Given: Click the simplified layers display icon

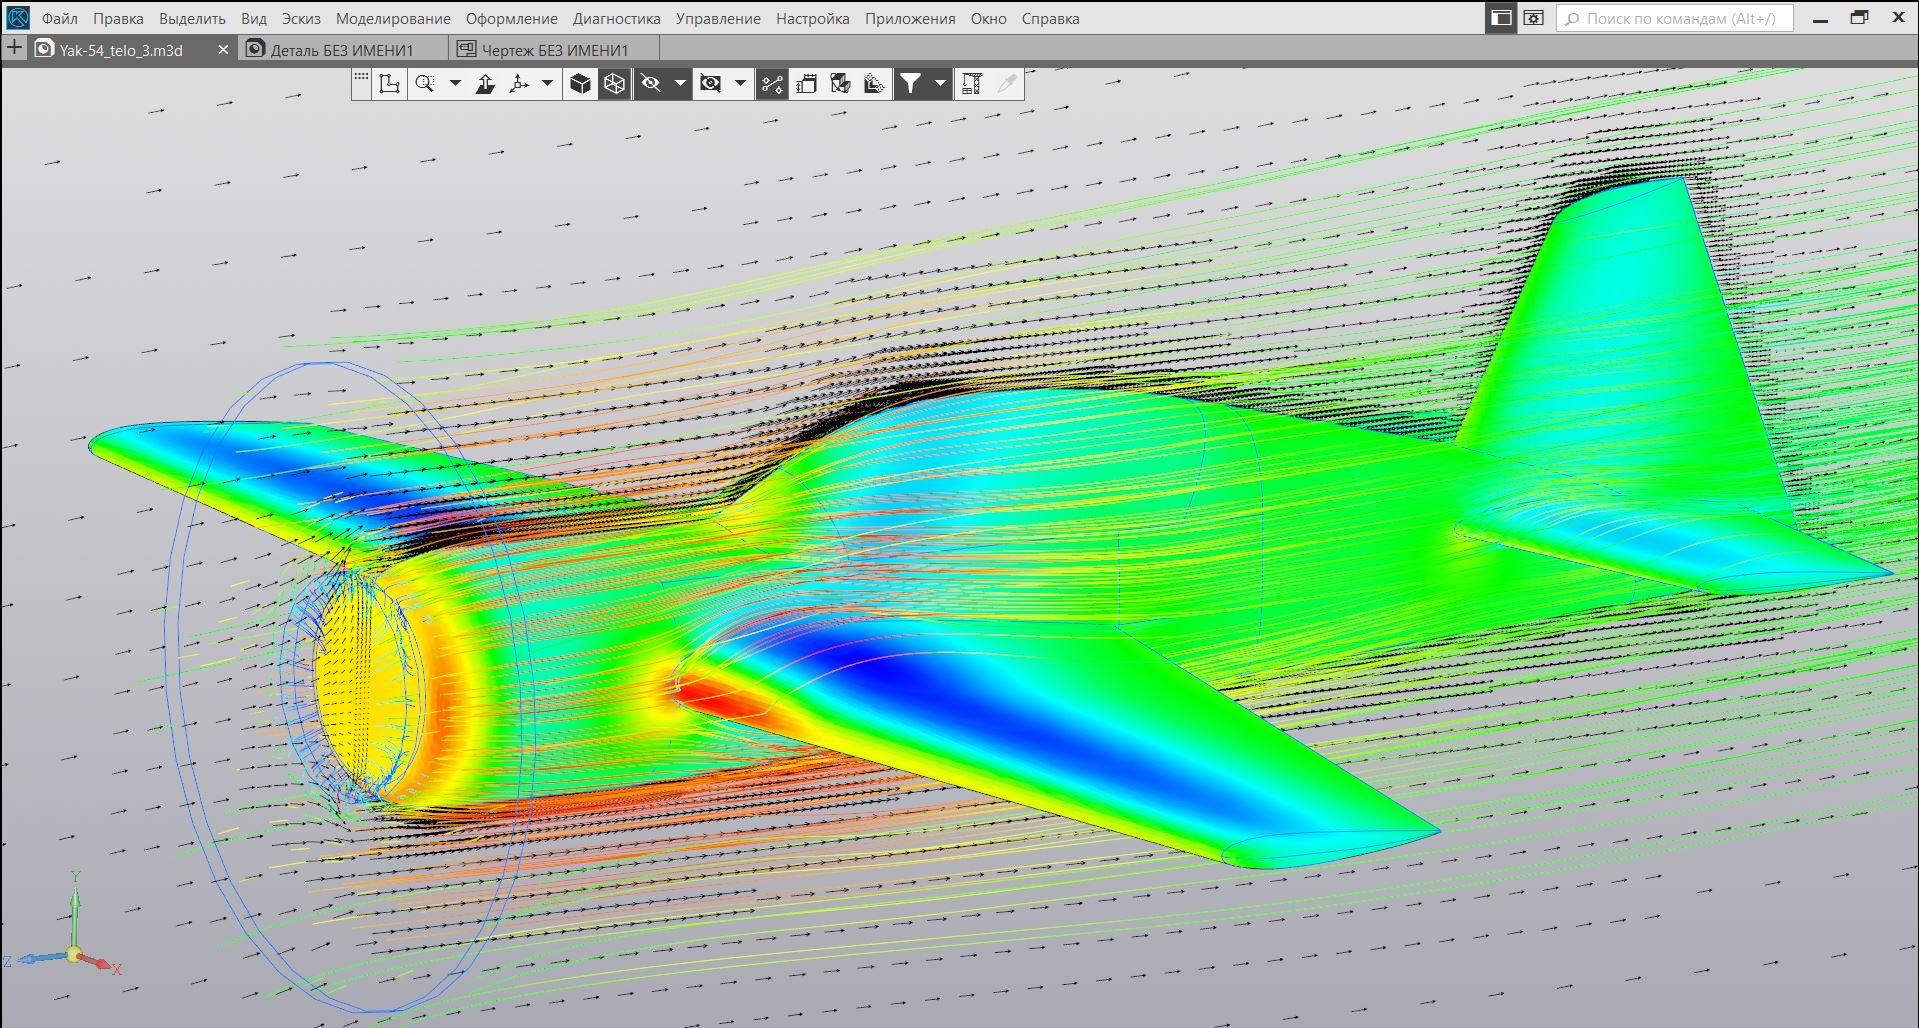Looking at the screenshot, I should (x=874, y=84).
